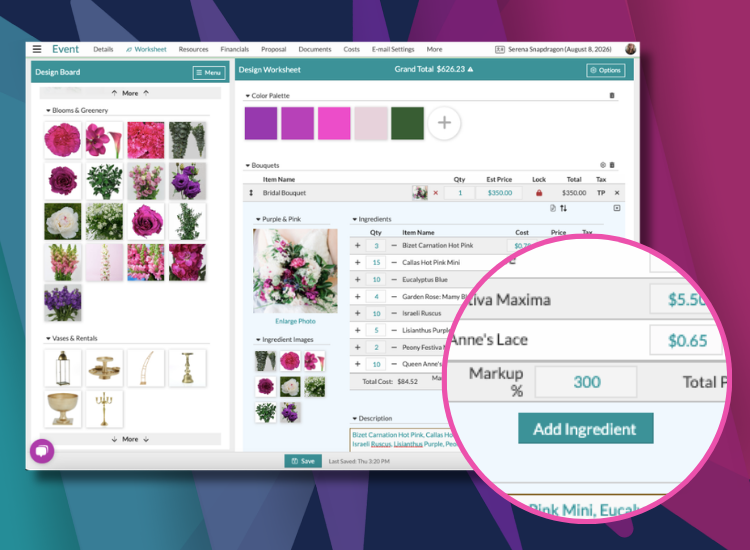Screen dimensions: 750x550
Task: Click the More down-arrows bar in Design Board
Action: 130,439
